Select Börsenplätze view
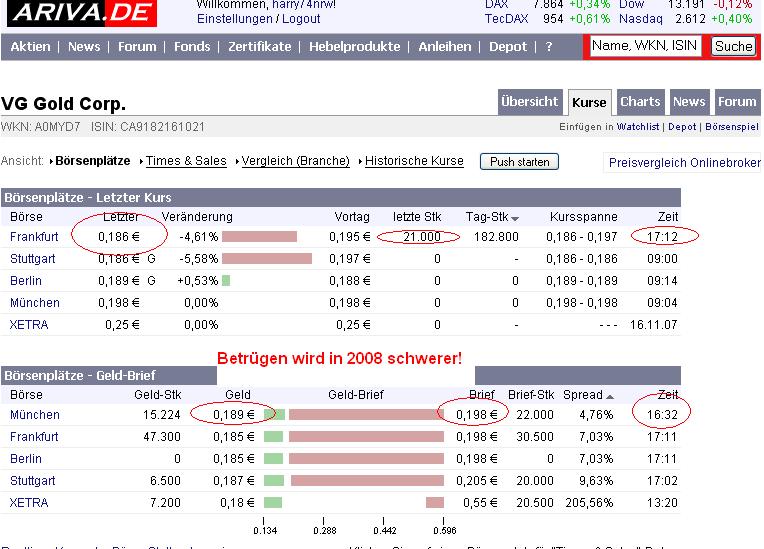This screenshot has height=549, width=764. click(93, 161)
